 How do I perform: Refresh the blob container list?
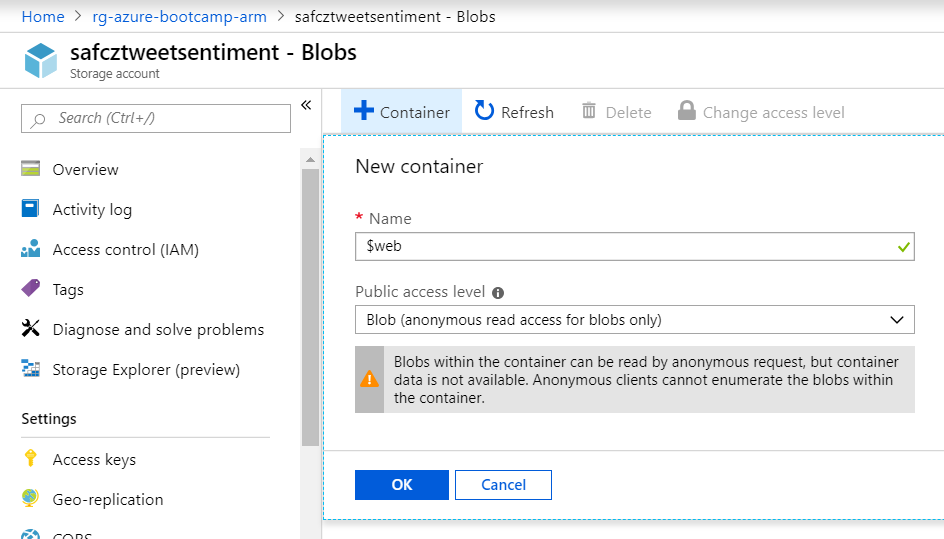pos(514,112)
